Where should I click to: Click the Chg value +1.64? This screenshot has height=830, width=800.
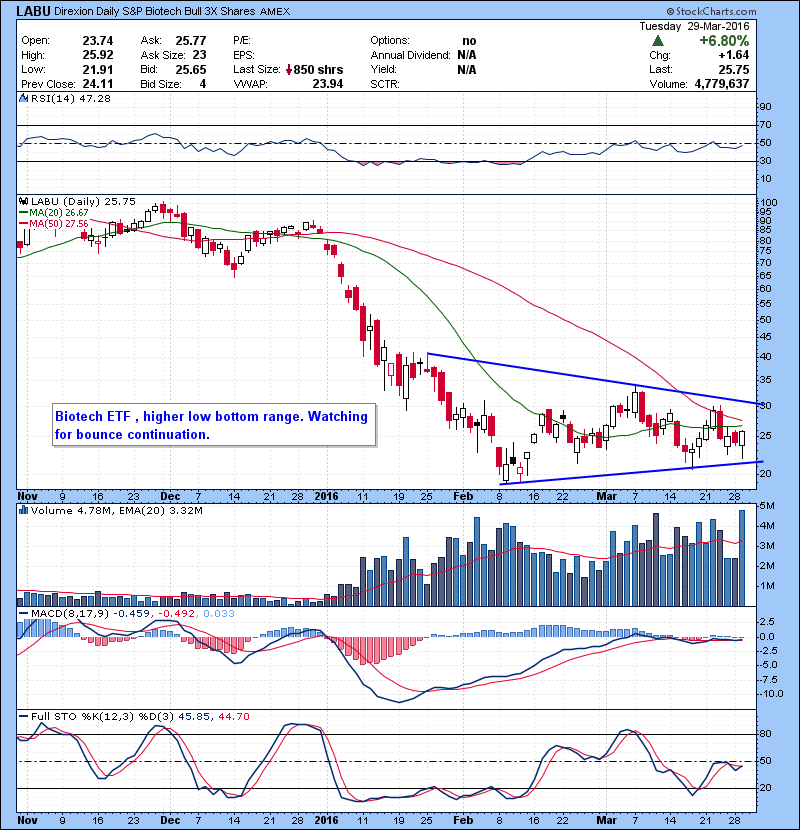[733, 55]
